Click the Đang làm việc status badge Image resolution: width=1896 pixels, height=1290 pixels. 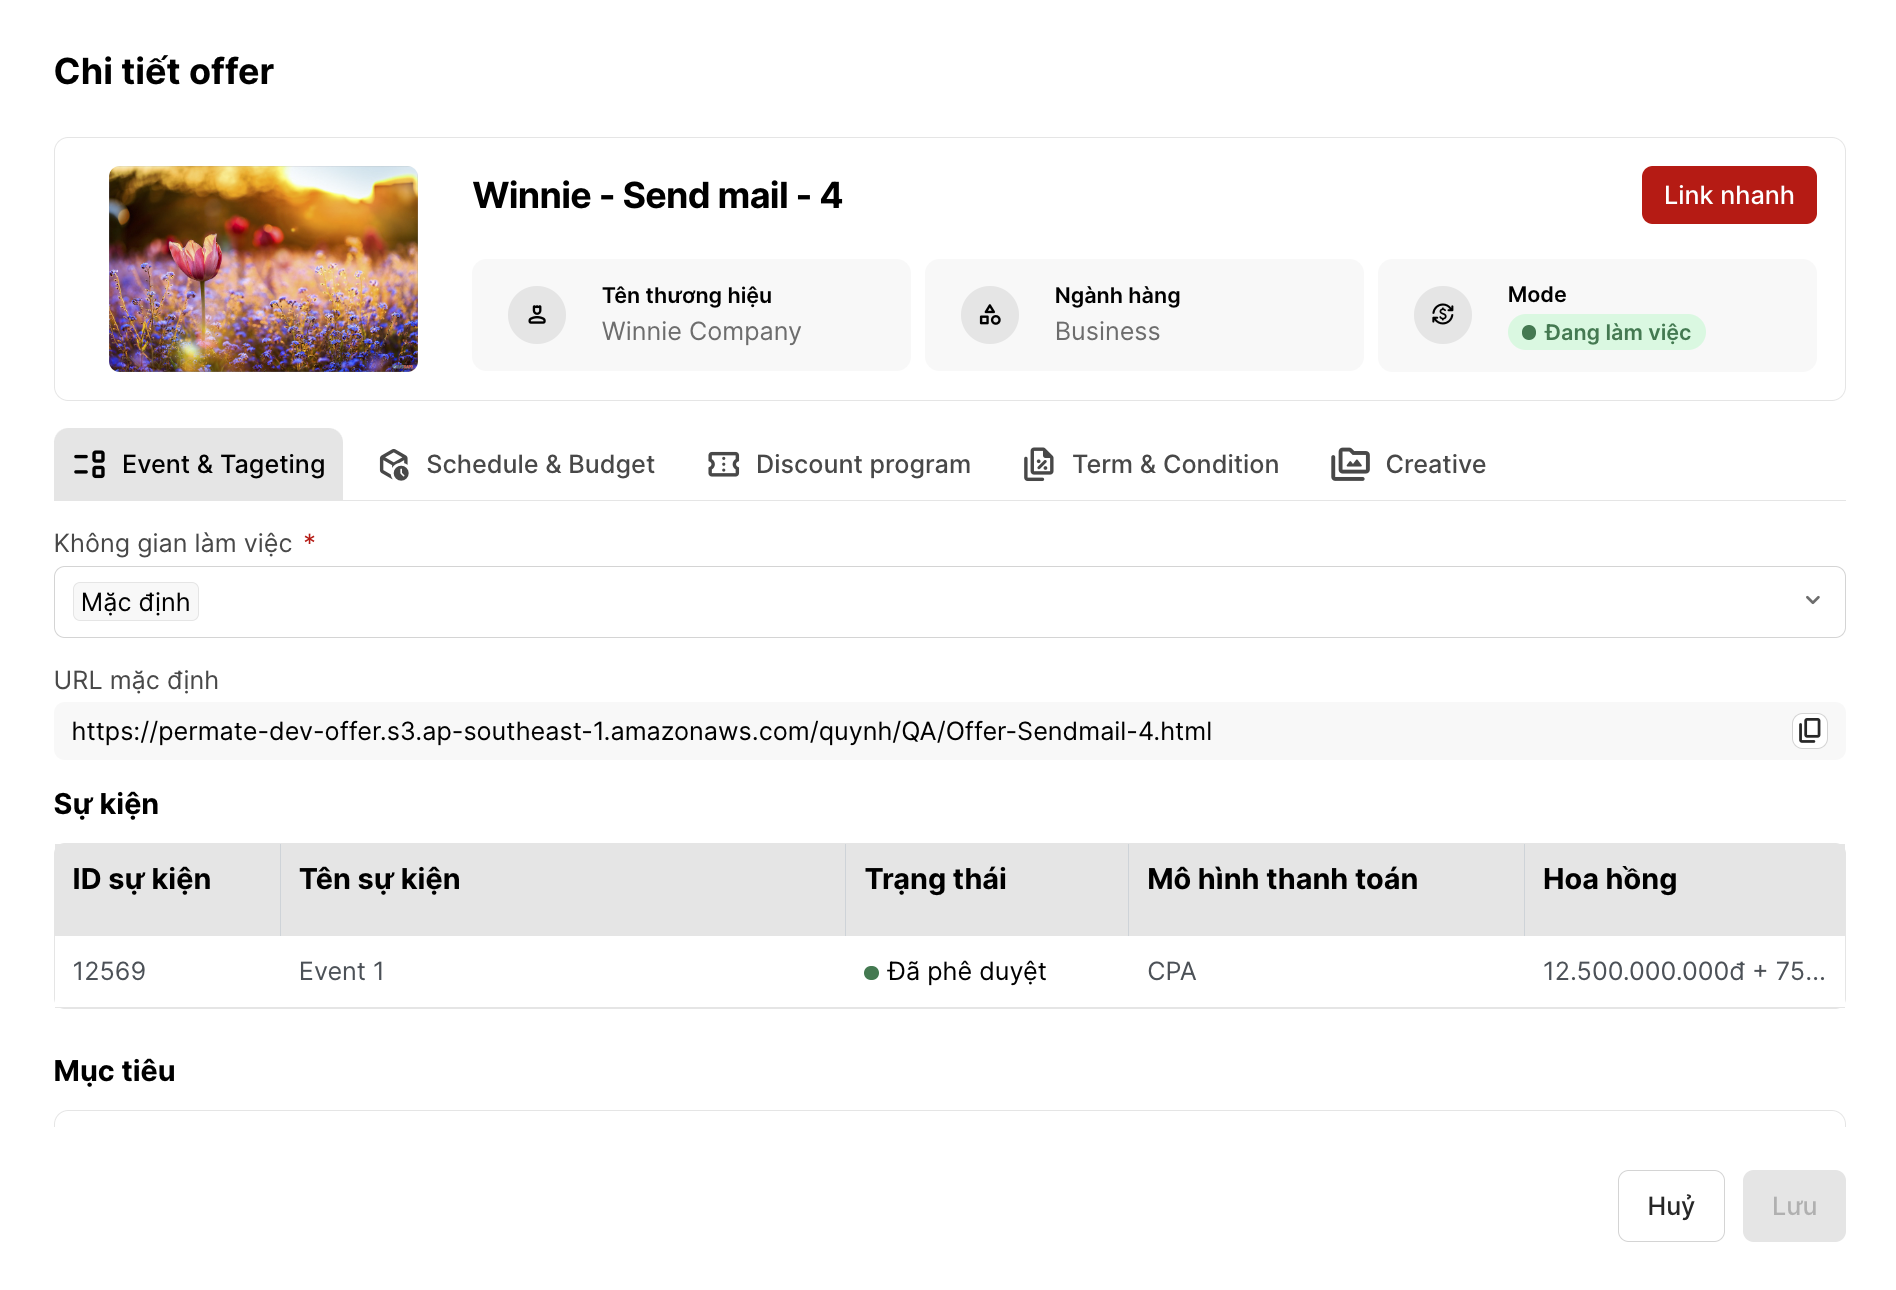(x=1606, y=333)
